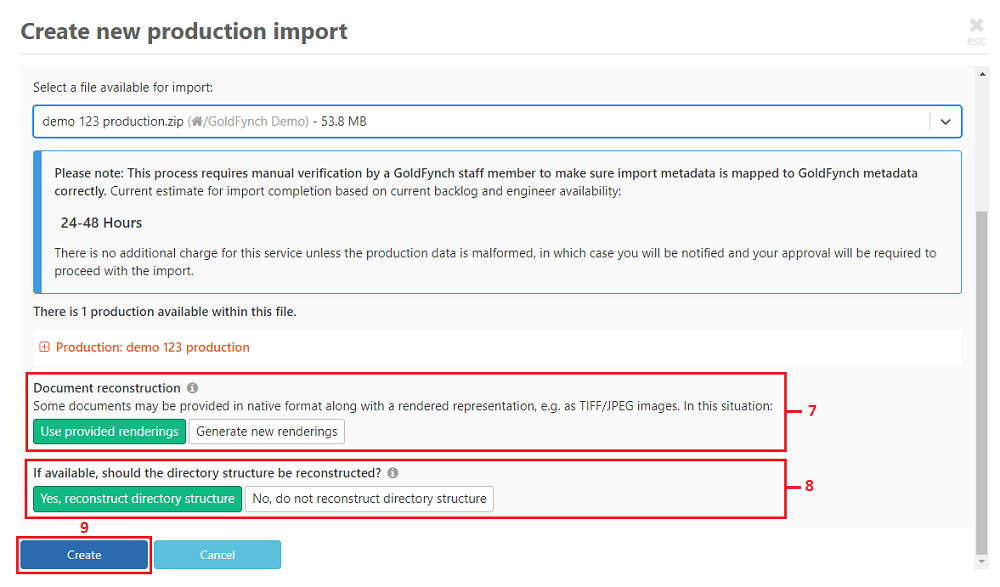The height and width of the screenshot is (587, 1000).
Task: Click the Document reconstruction info icon
Action: 192,388
